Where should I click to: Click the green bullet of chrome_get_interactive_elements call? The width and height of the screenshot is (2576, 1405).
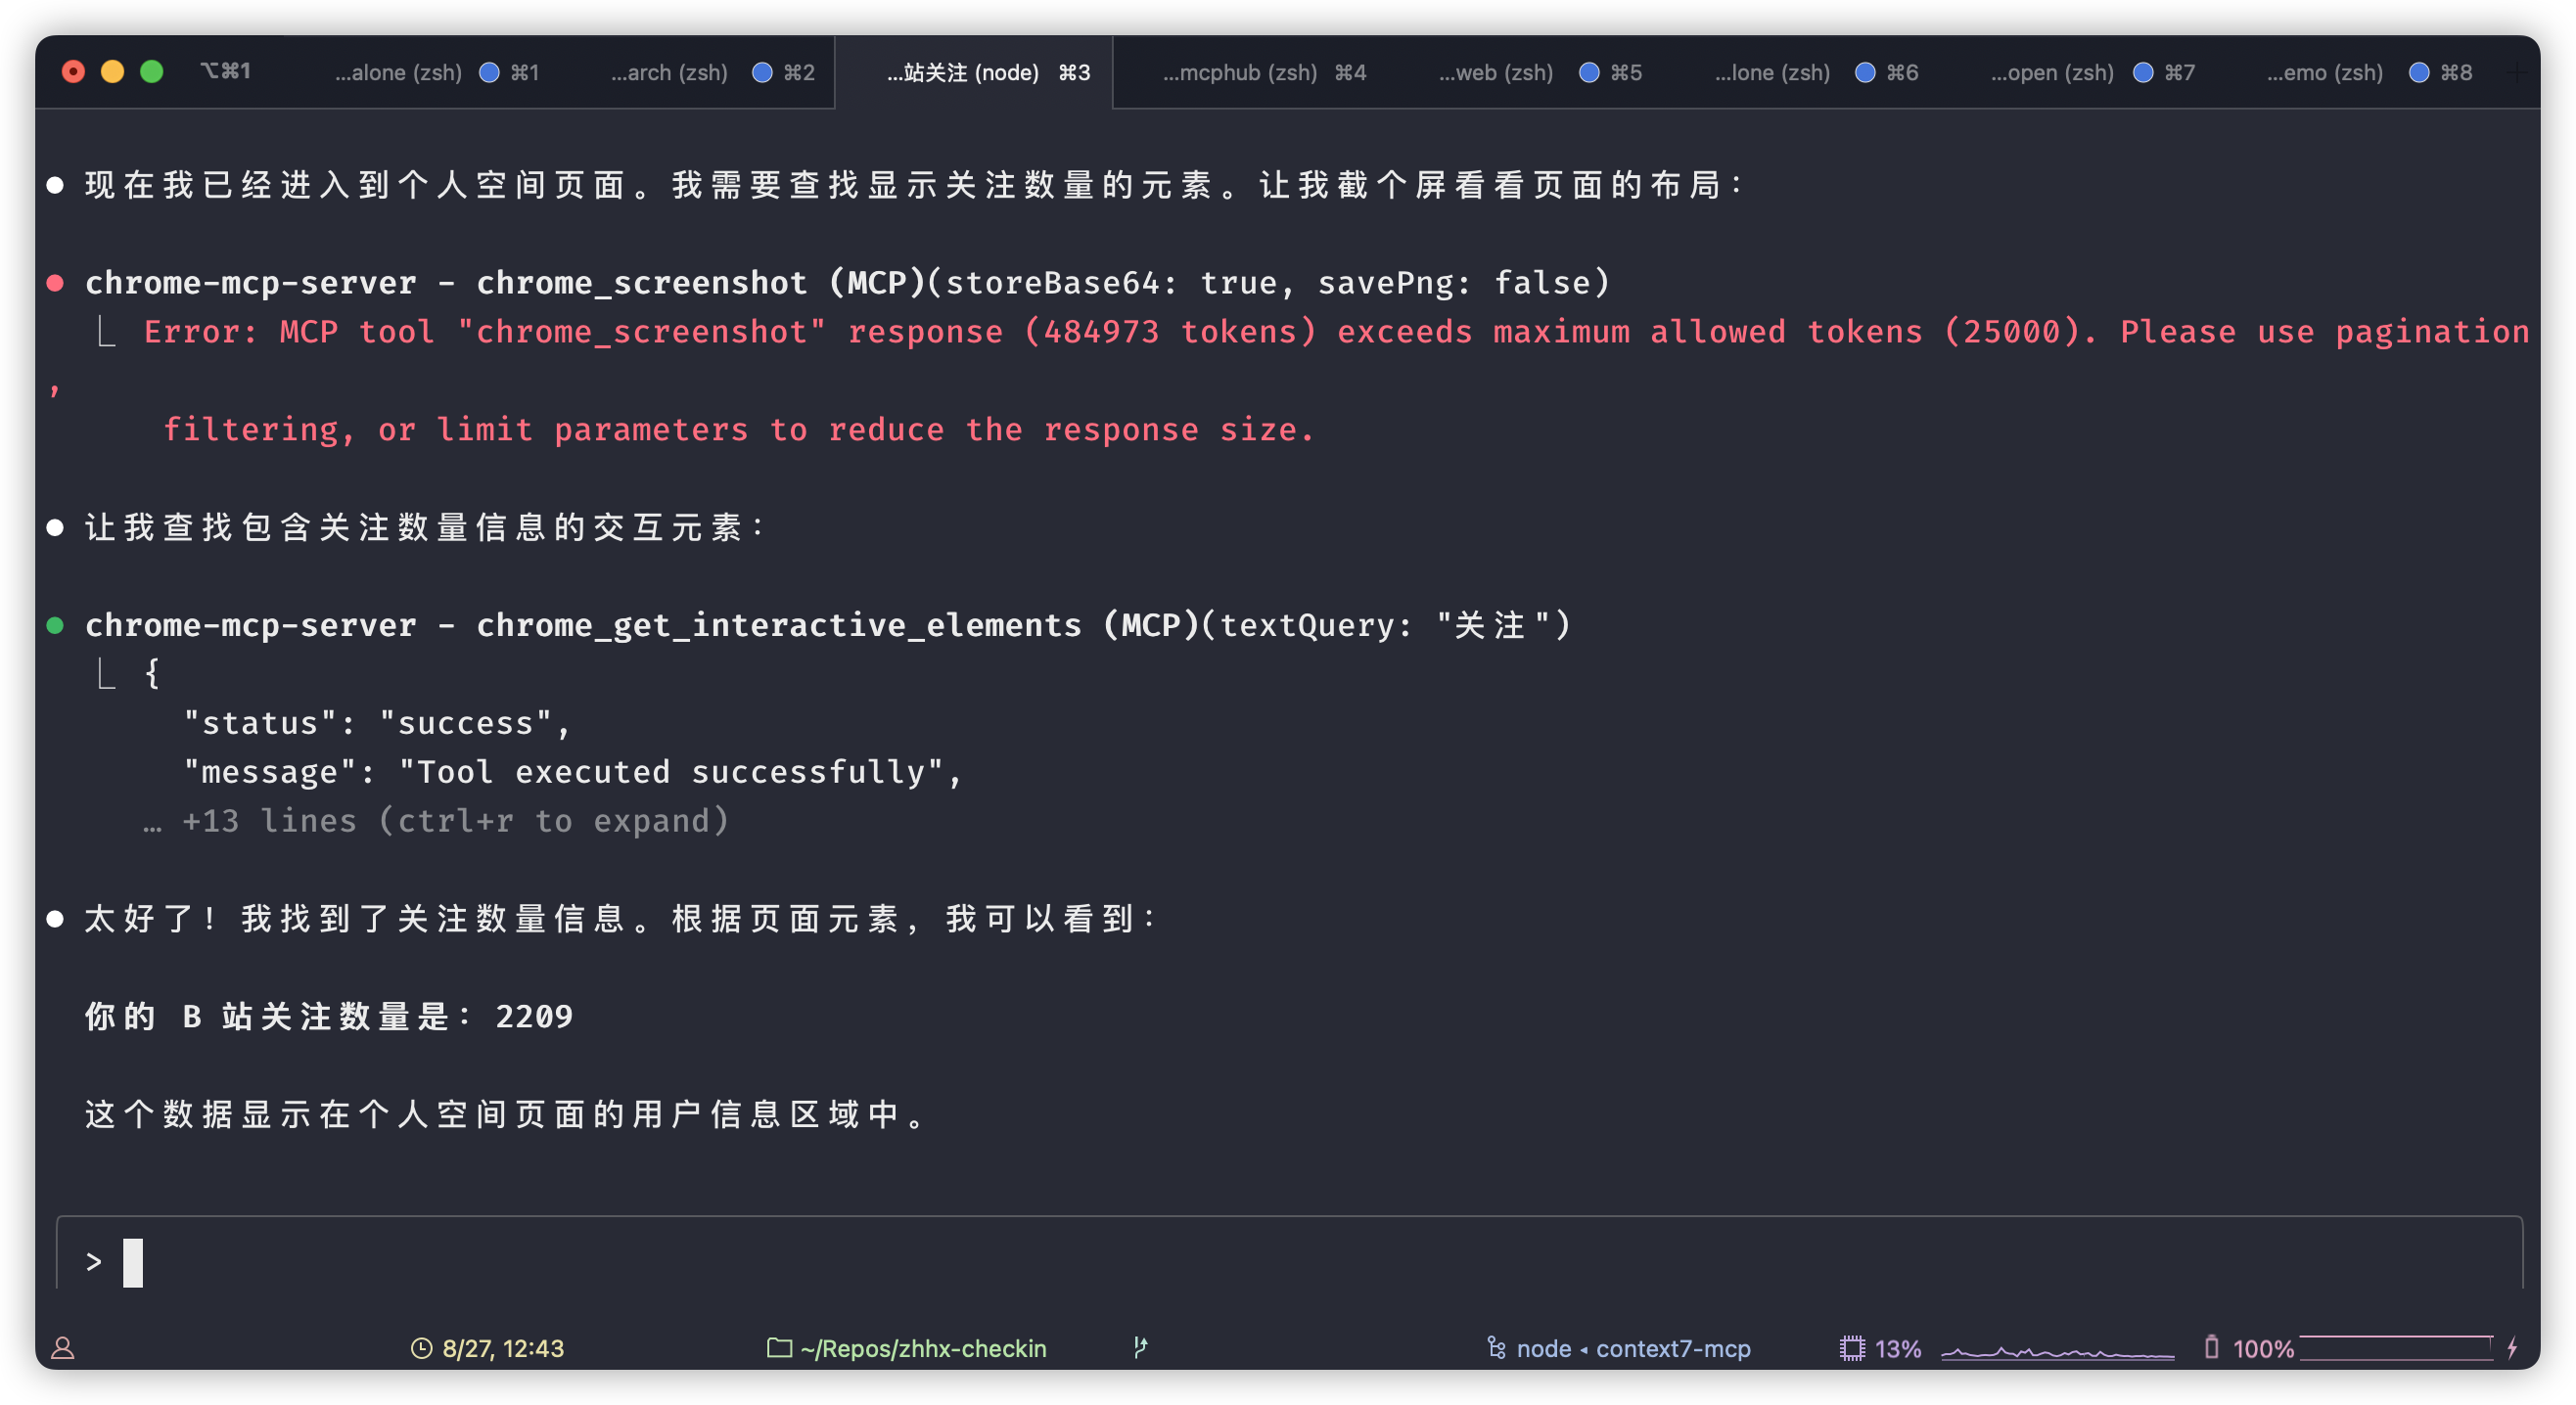(56, 626)
